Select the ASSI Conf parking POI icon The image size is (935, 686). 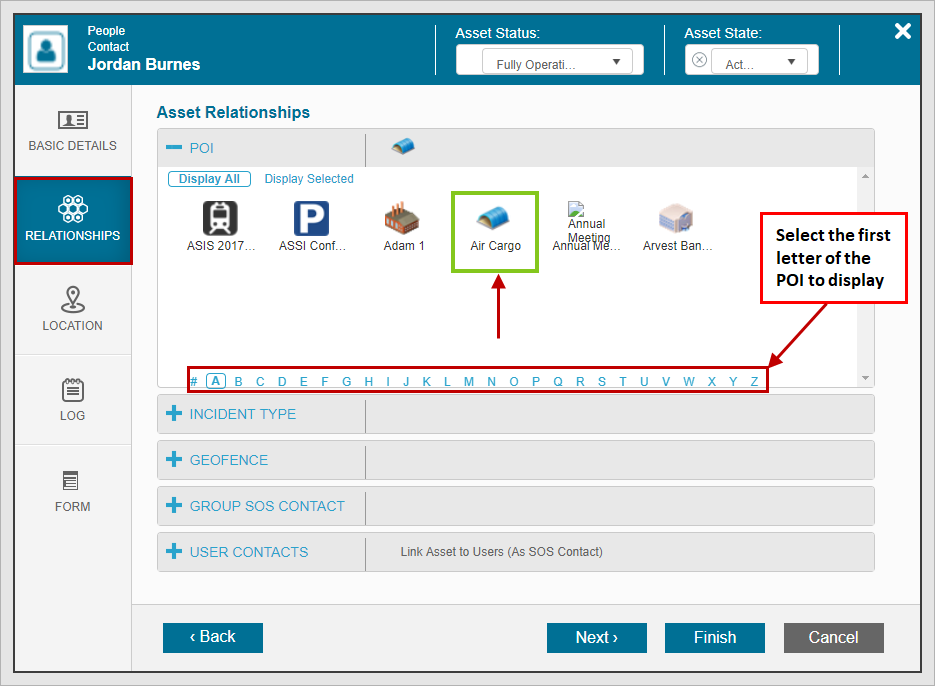click(x=311, y=218)
